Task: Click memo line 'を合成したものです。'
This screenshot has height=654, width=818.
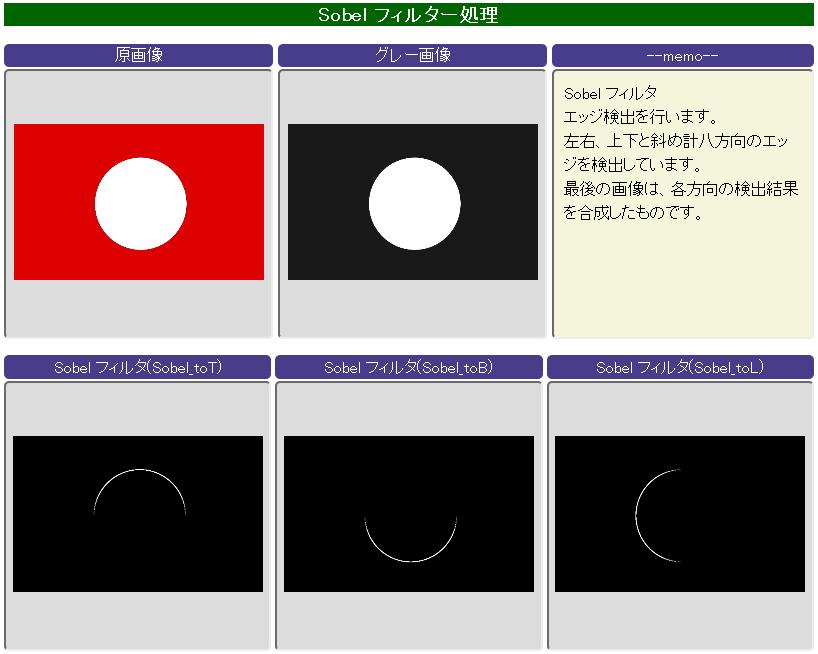Action: 633,212
